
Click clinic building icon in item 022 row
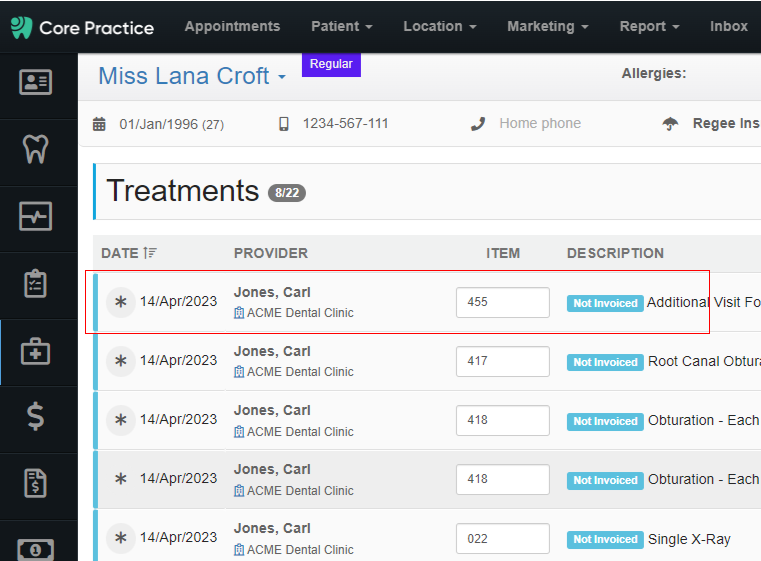point(239,550)
